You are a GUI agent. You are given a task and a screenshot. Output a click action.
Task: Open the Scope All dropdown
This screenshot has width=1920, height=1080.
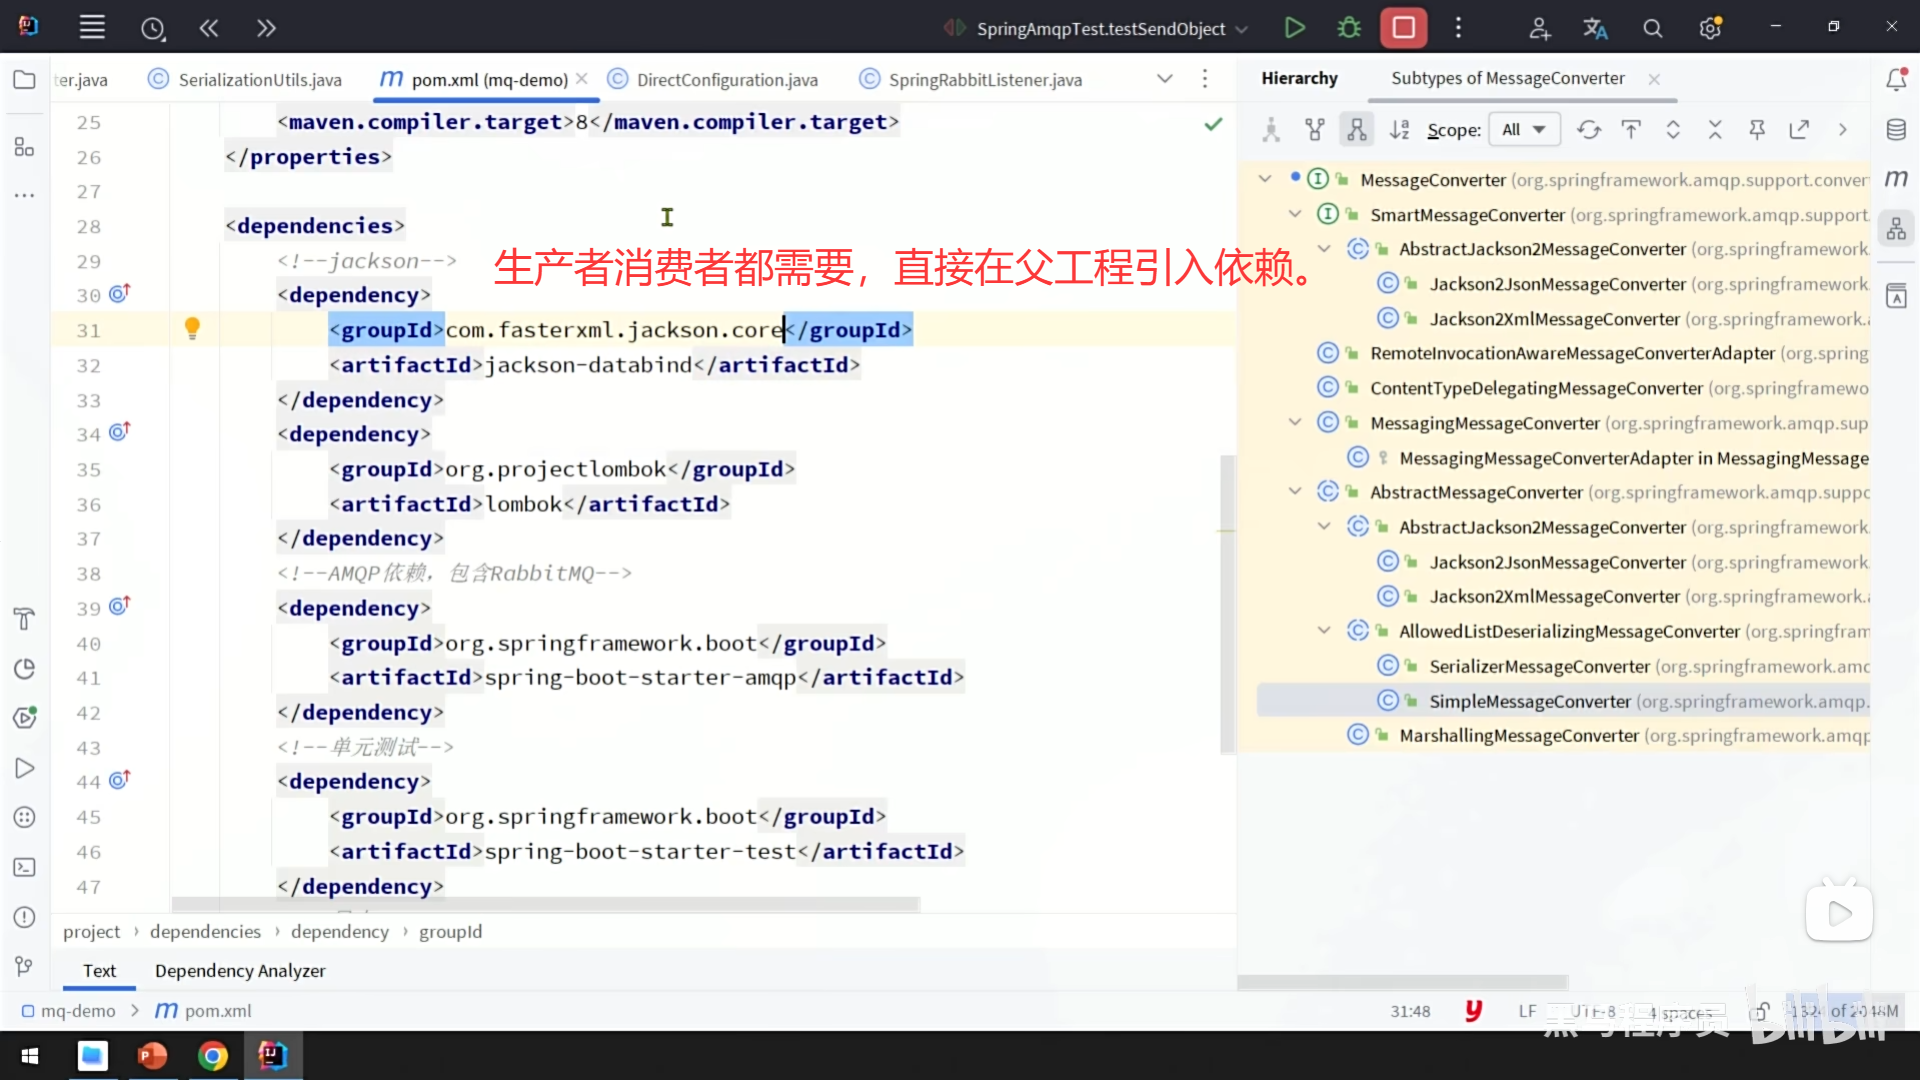(1523, 130)
